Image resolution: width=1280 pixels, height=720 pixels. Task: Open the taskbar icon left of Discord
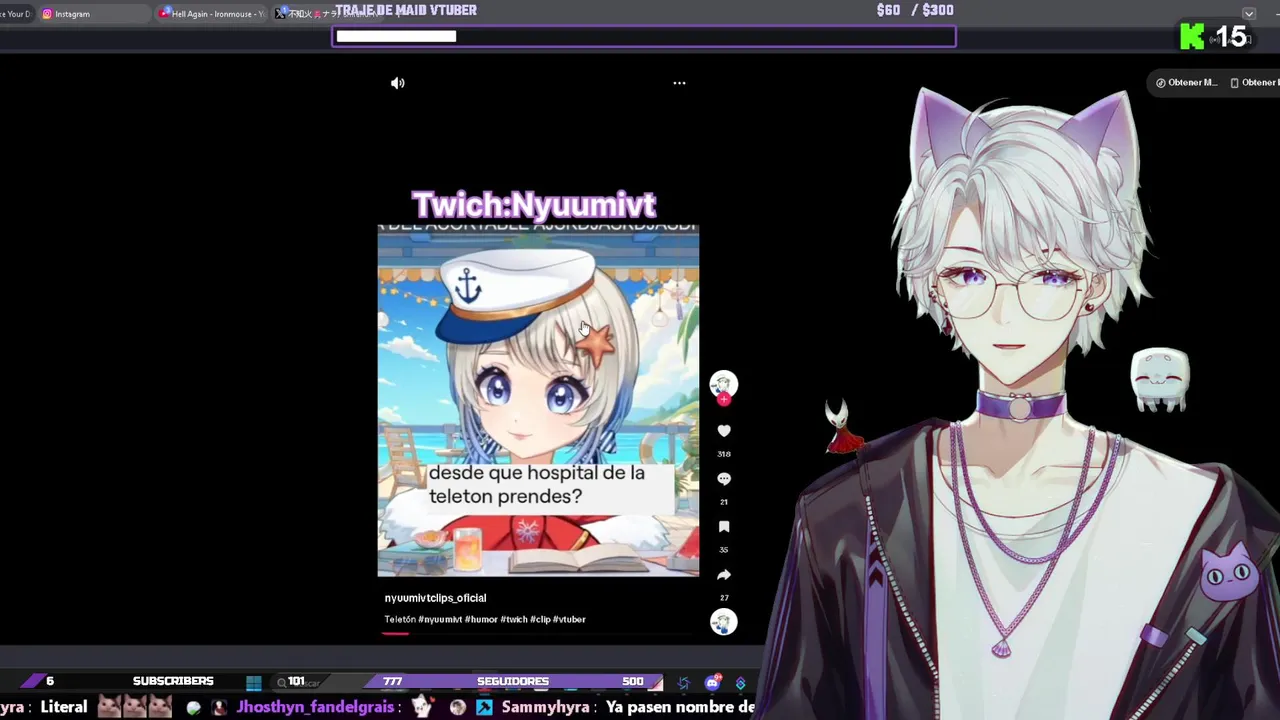pos(684,683)
